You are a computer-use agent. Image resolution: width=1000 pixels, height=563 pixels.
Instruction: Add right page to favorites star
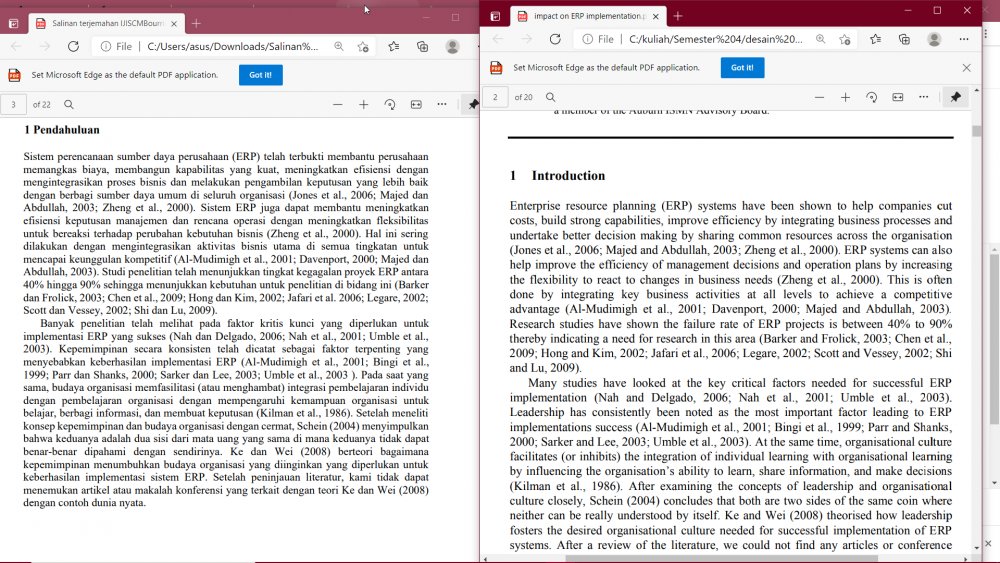[x=845, y=39]
